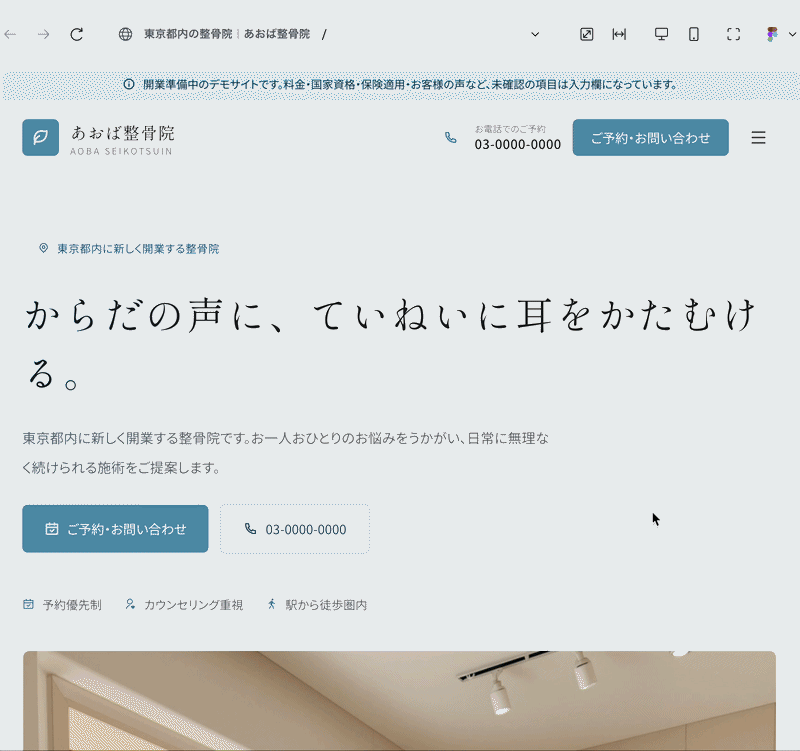
Task: Click header ご予約・お問い合わせ button
Action: click(651, 138)
